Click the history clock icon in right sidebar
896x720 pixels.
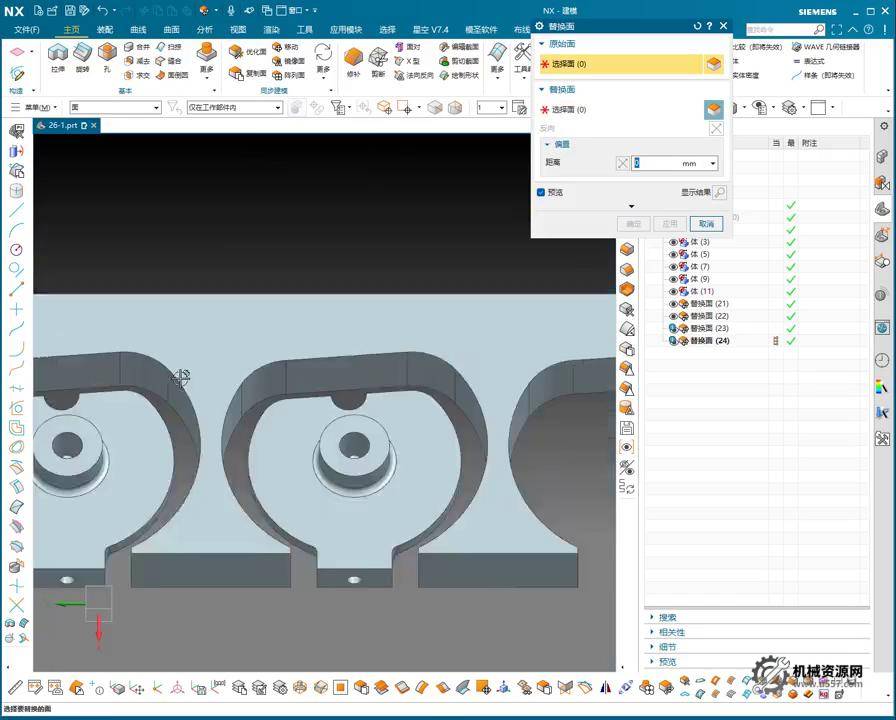[x=882, y=360]
